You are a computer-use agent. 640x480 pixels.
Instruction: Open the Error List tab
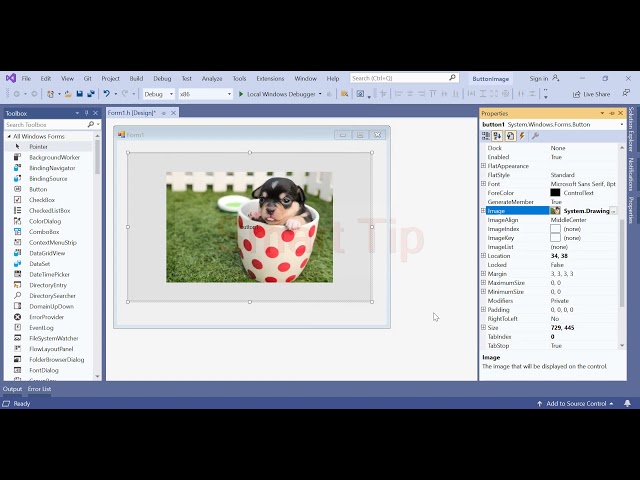[39, 389]
